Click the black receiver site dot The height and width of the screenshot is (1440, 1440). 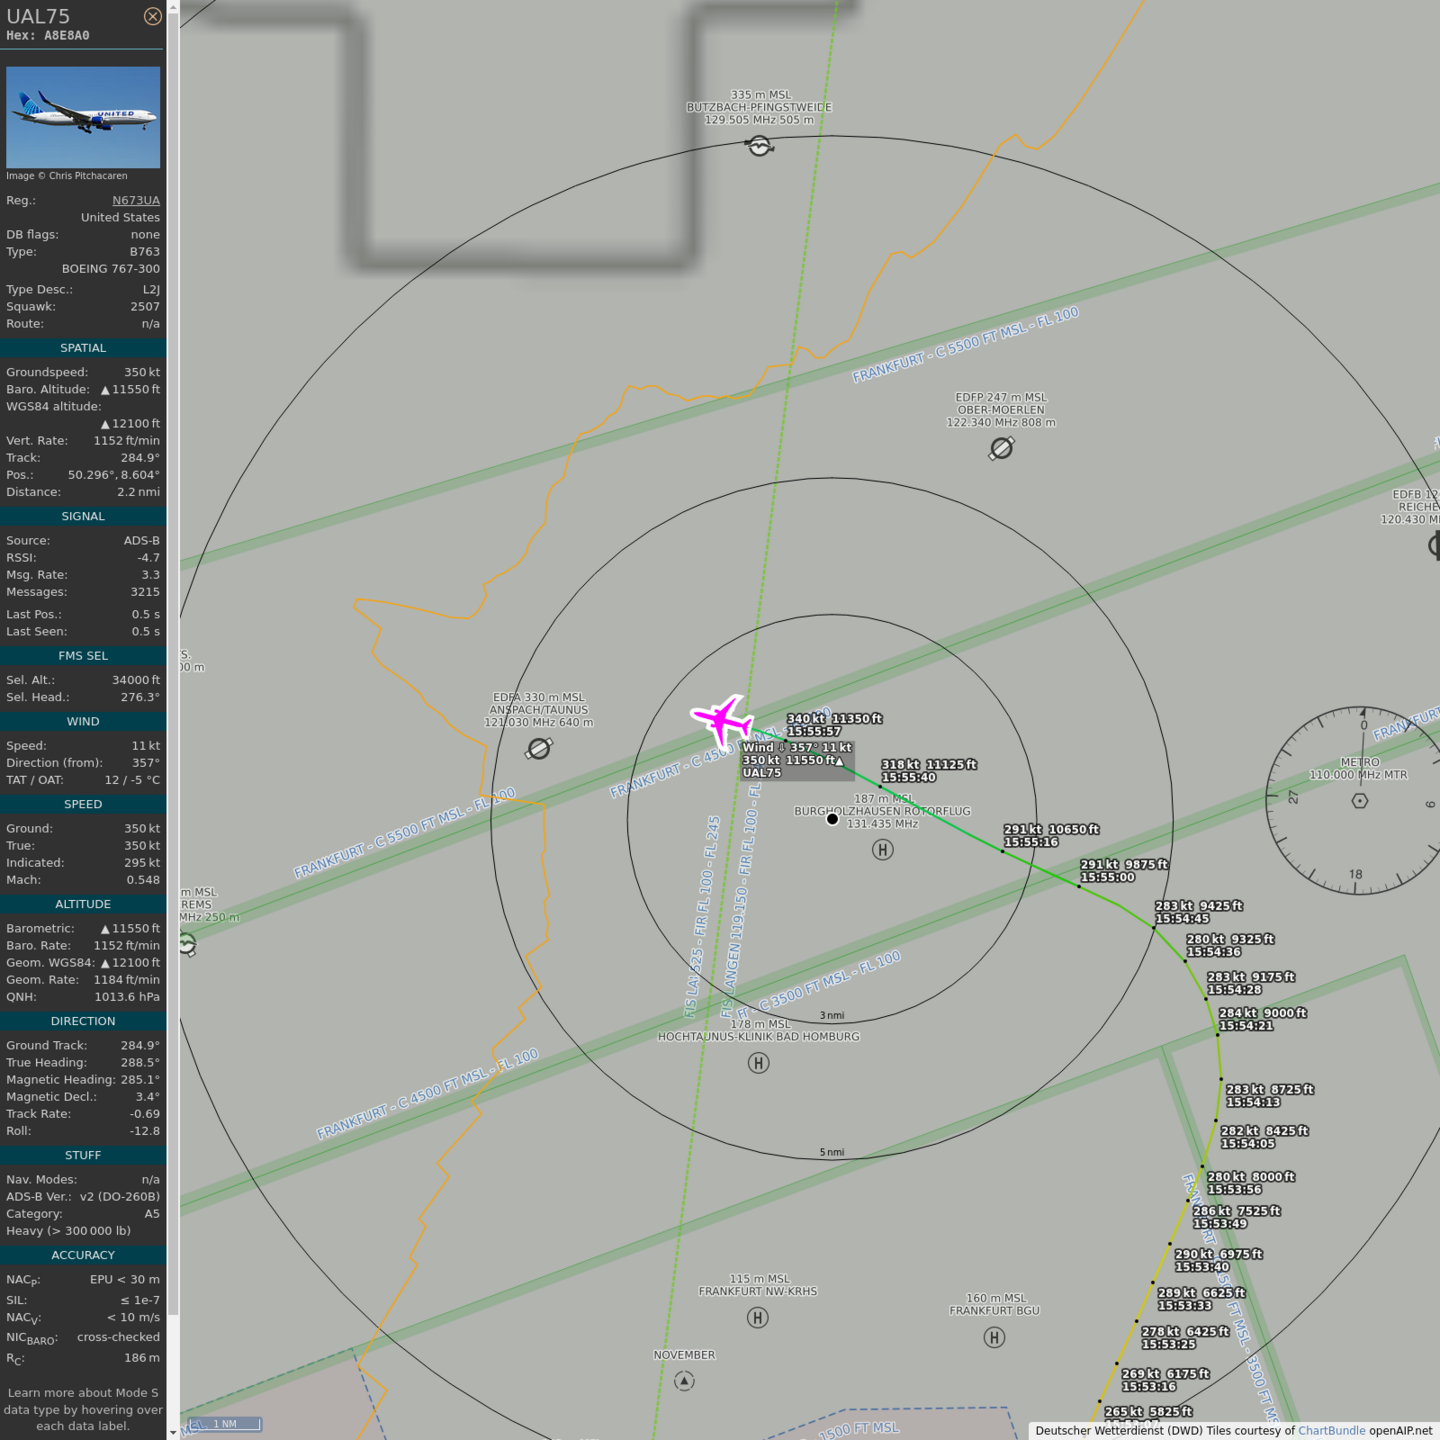[x=832, y=819]
